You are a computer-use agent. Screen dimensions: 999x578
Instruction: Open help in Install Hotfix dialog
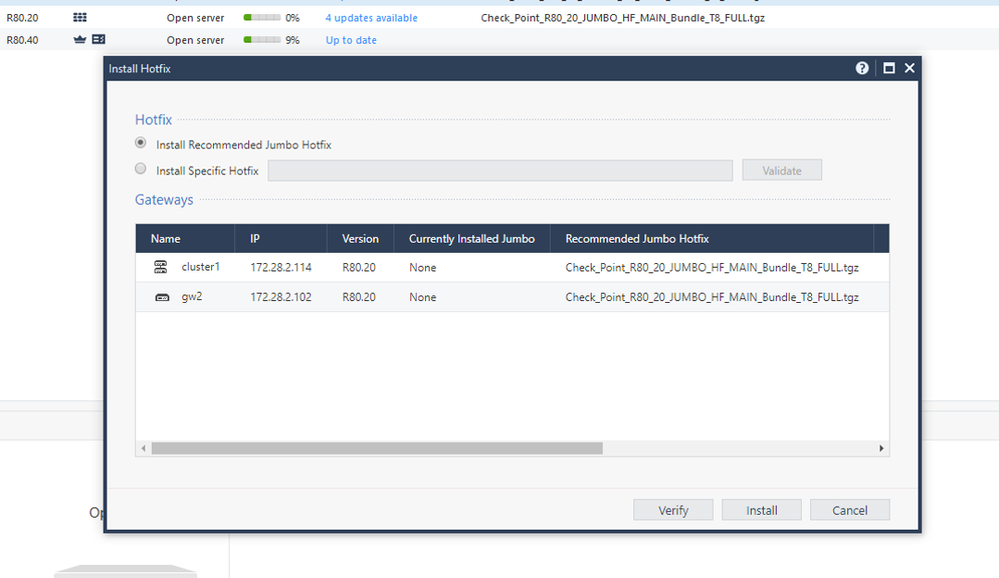(861, 68)
